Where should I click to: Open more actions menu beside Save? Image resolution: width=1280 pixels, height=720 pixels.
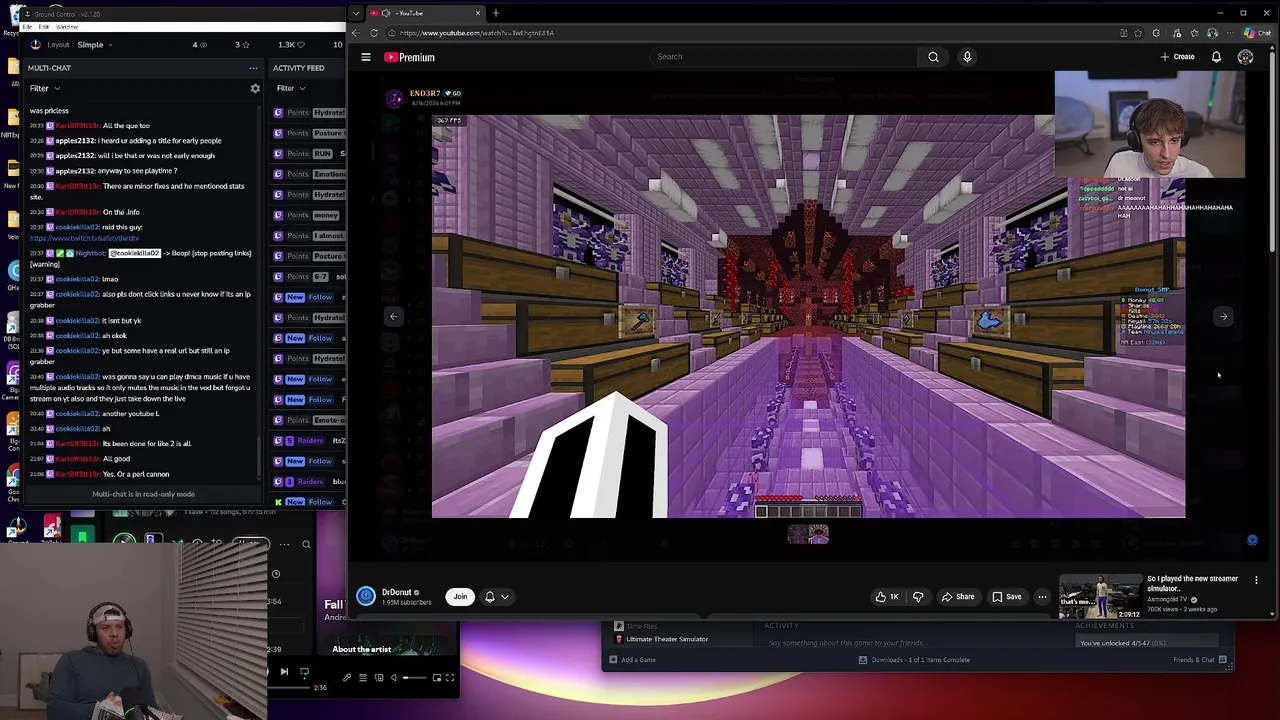coord(1042,597)
